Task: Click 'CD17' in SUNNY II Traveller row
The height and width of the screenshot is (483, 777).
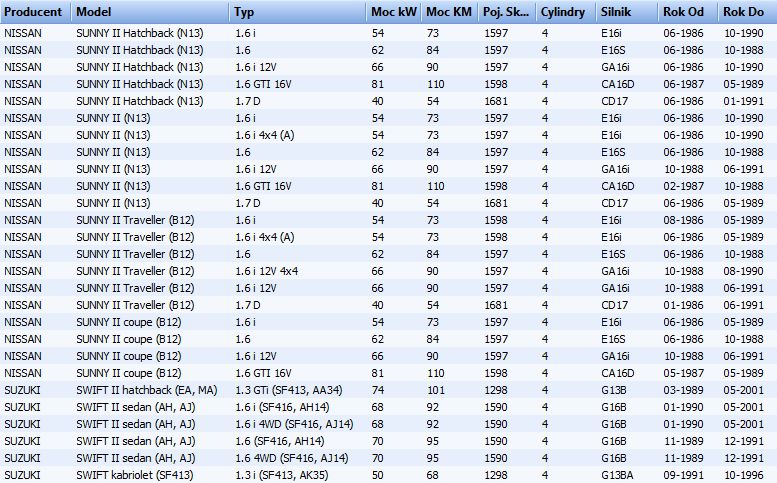Action: point(614,305)
